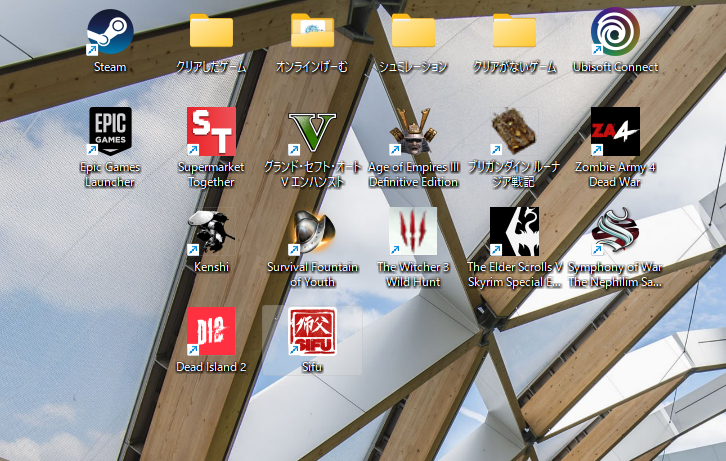The width and height of the screenshot is (726, 461).
Task: Click the "Survival Fountain of Youth" label
Action: click(x=312, y=274)
